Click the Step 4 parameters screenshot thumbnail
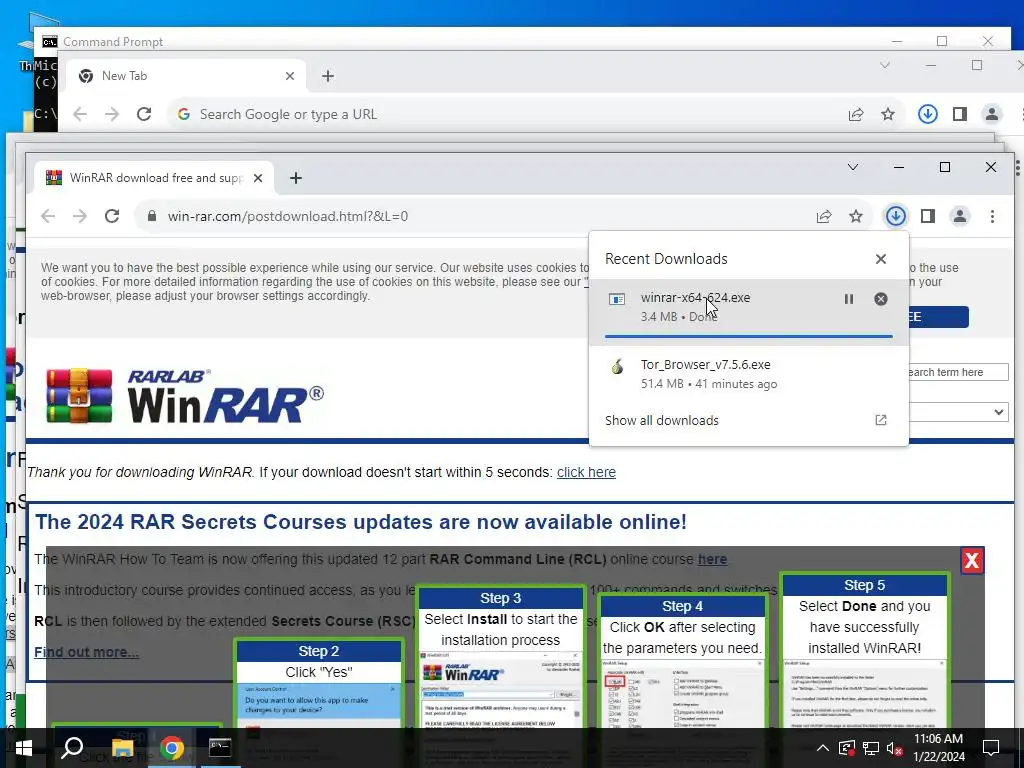The image size is (1024, 768). [x=682, y=694]
